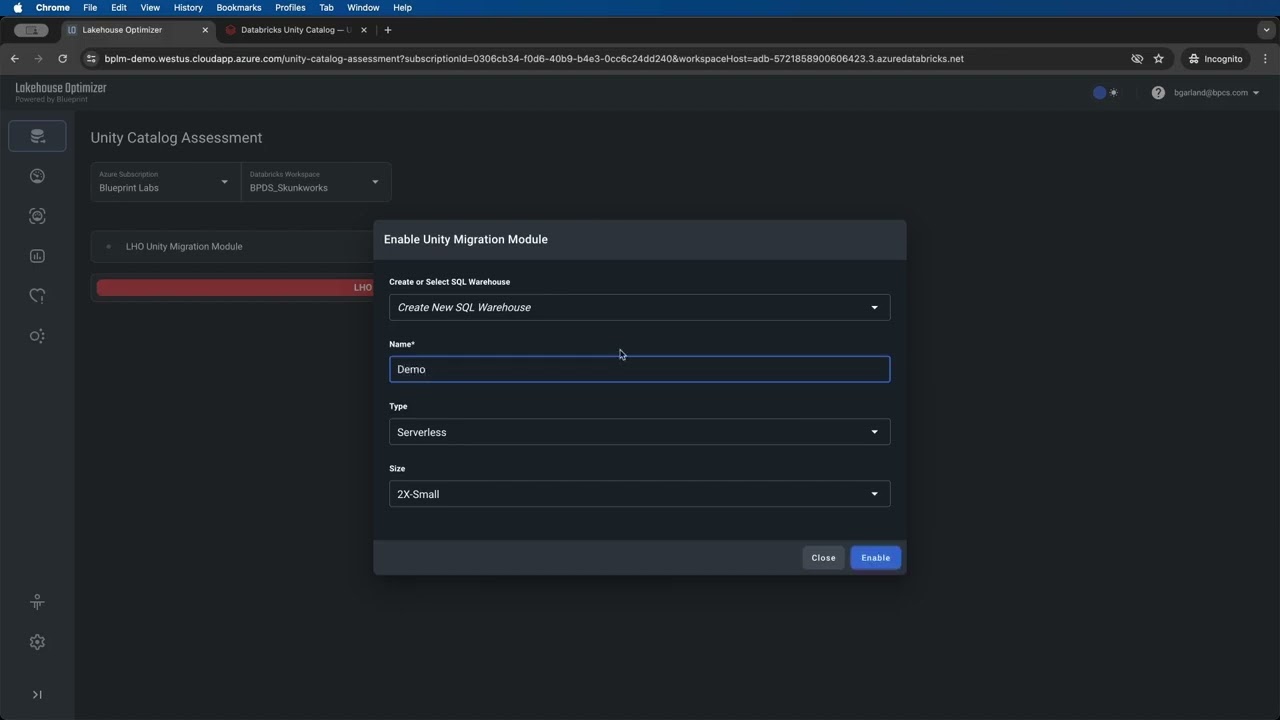Click the Lakehouse Optimizer logo
The width and height of the screenshot is (1280, 720).
(x=61, y=92)
